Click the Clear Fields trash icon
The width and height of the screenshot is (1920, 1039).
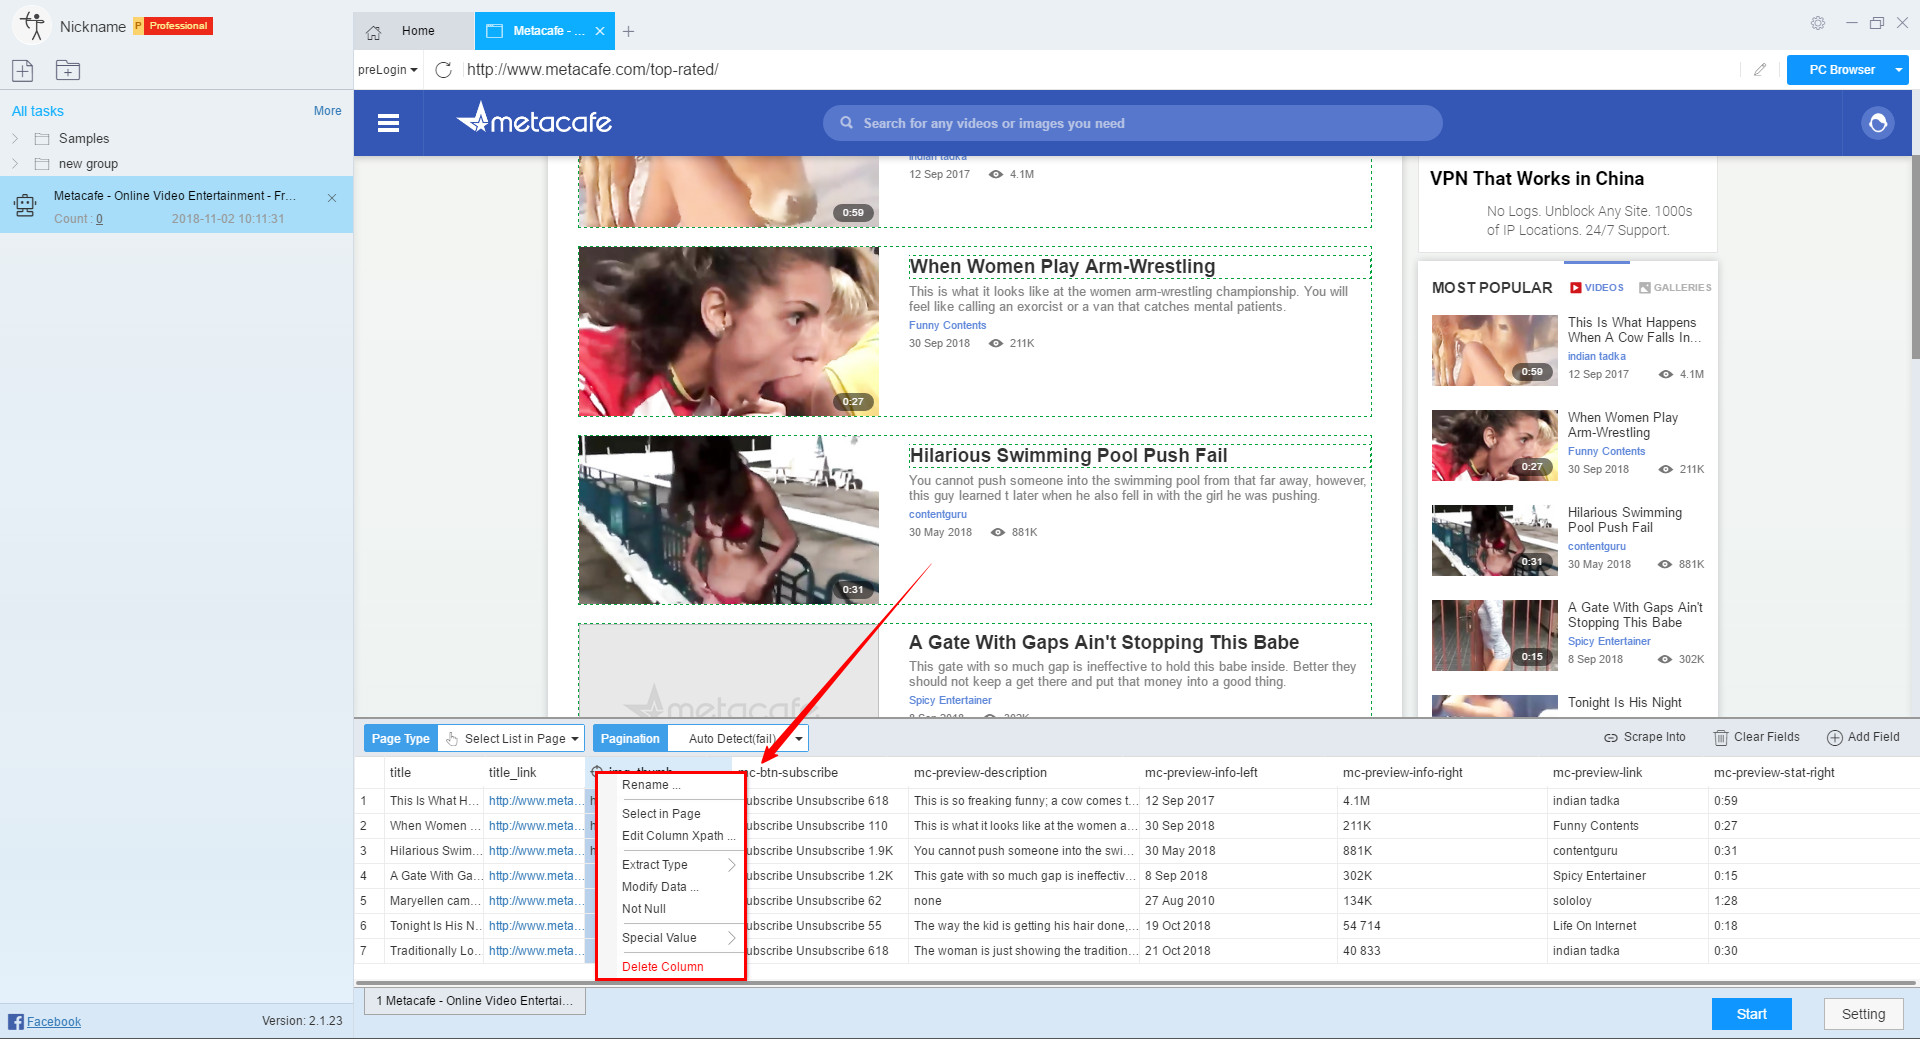click(x=1721, y=738)
